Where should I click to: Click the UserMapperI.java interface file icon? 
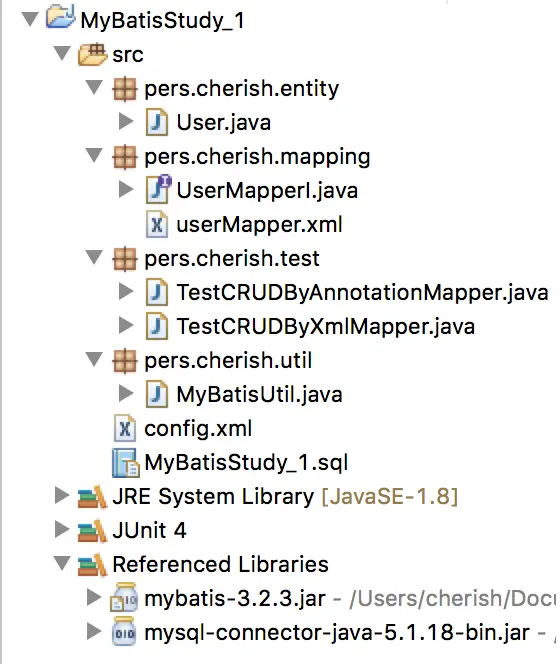(x=158, y=189)
